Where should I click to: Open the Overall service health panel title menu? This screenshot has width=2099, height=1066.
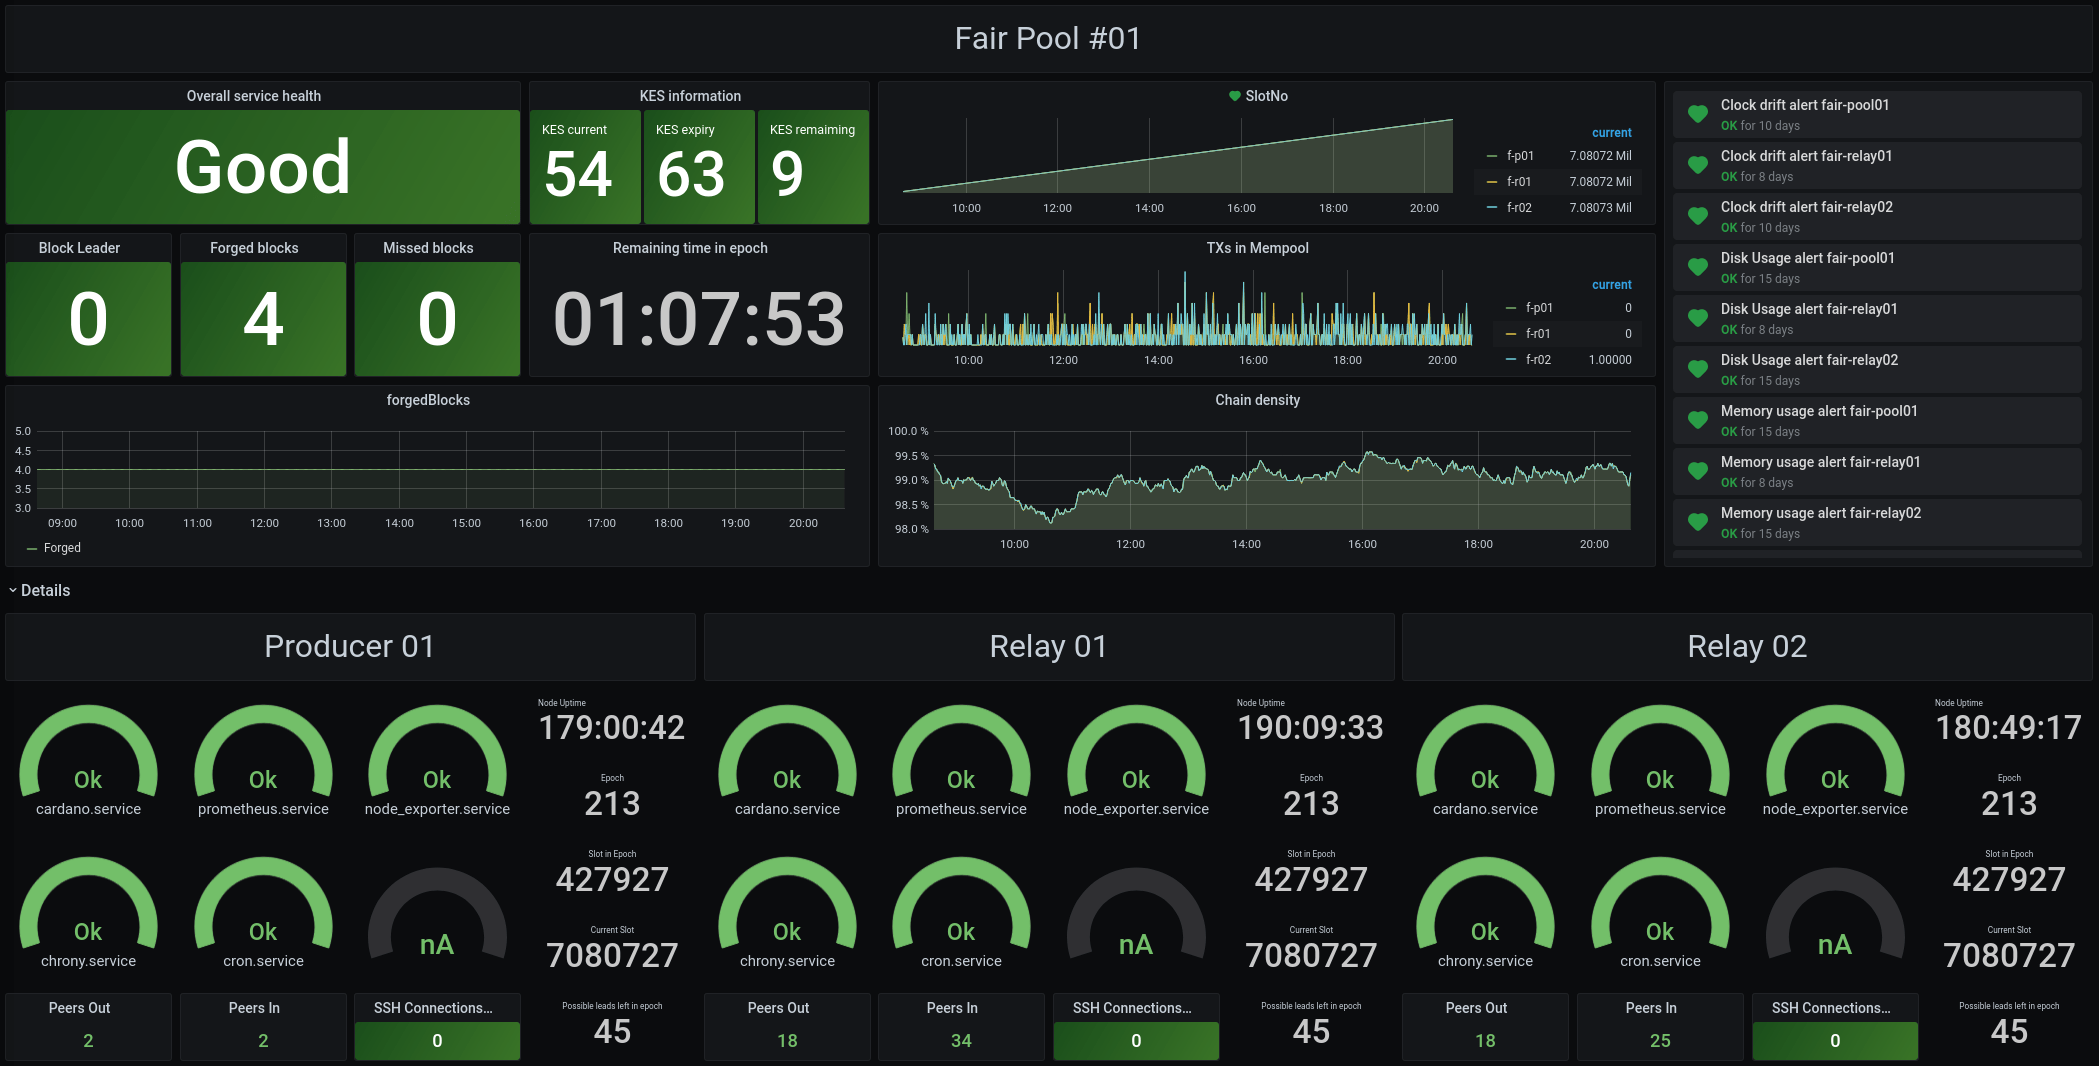pyautogui.click(x=254, y=96)
